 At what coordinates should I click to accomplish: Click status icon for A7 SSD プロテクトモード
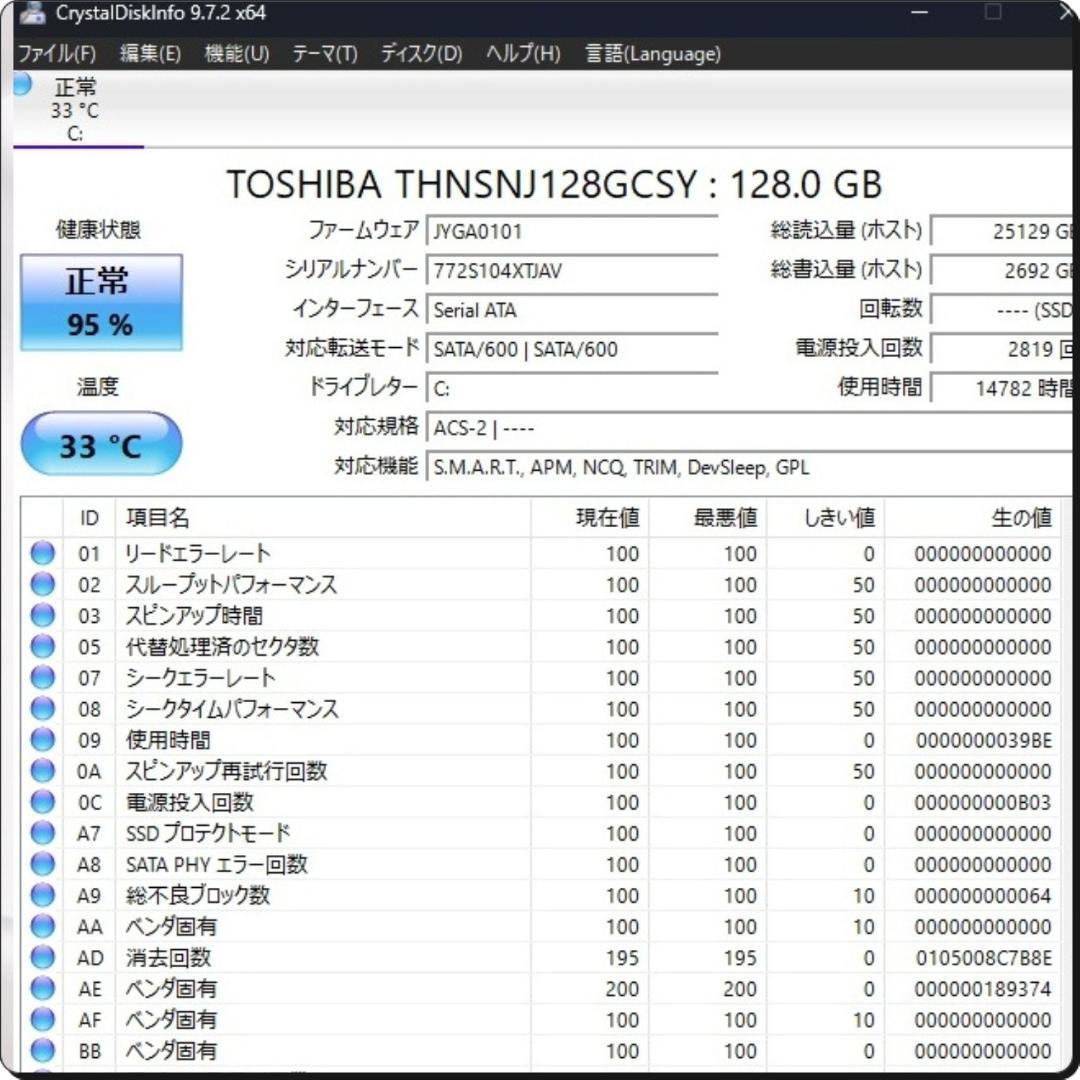tap(43, 833)
